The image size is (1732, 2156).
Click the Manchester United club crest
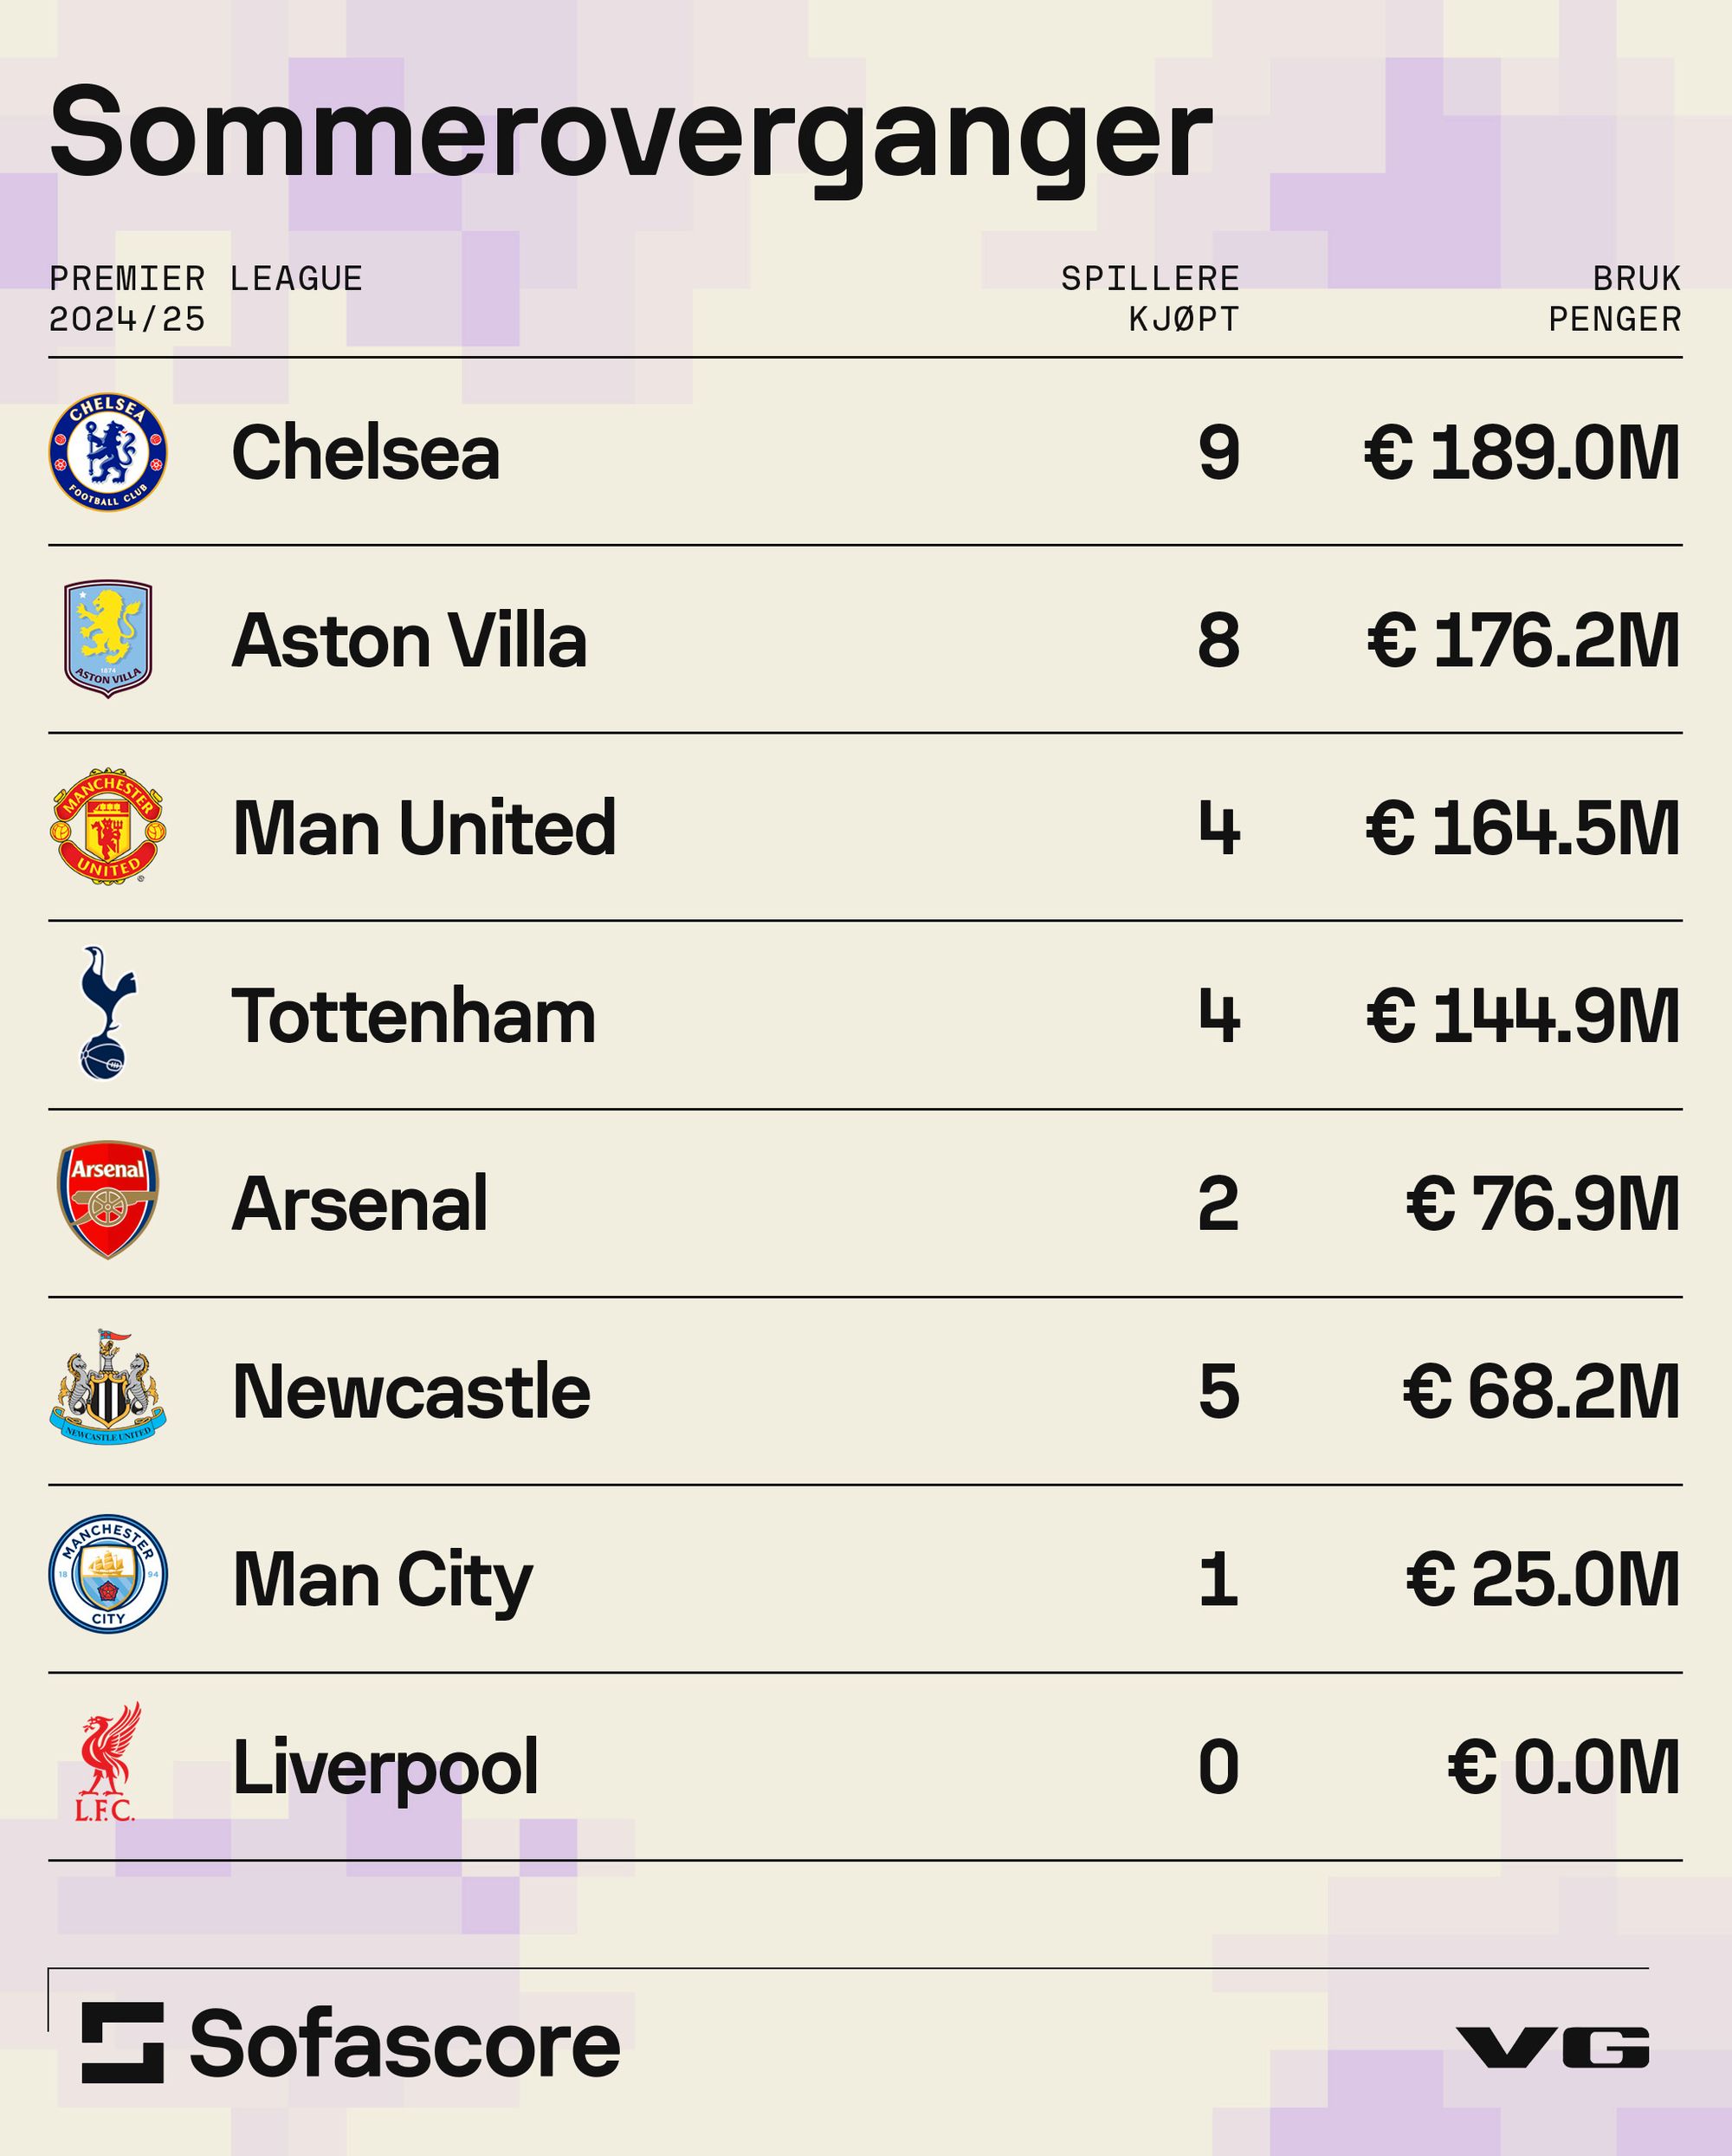pyautogui.click(x=108, y=826)
